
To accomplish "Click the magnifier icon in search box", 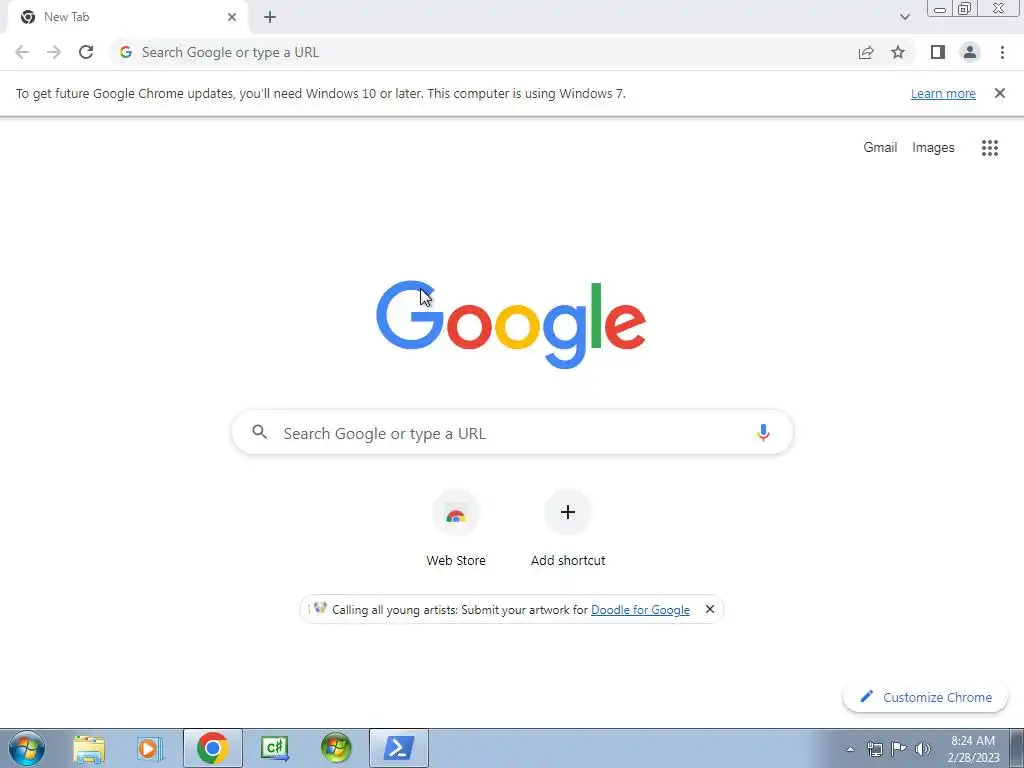I will coord(260,432).
